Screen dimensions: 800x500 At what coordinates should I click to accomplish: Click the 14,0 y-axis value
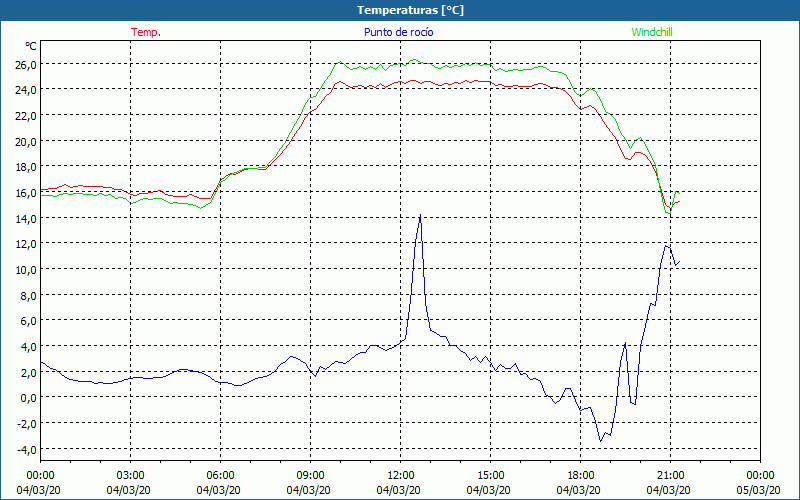[x=26, y=218]
